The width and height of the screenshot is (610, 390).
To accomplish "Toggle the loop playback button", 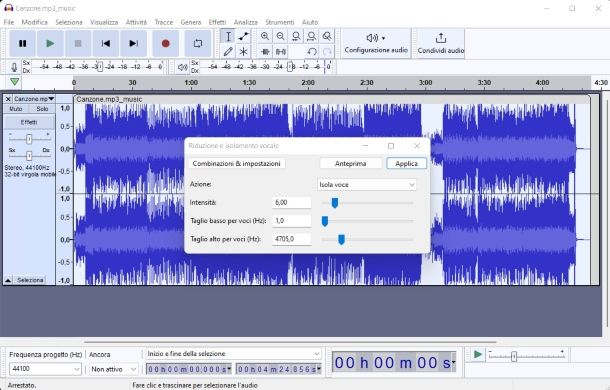I will click(198, 43).
